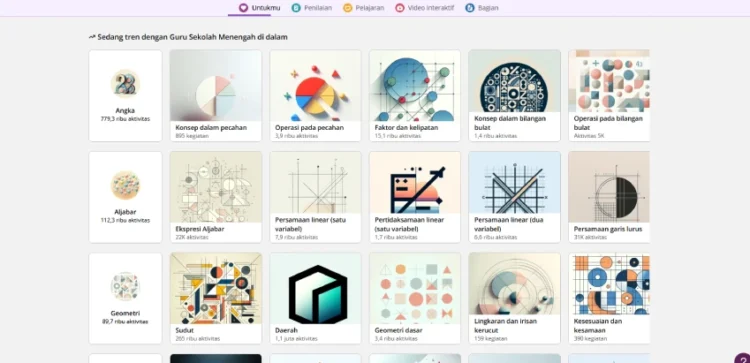Click the Aktivitas 5K count
750x363 pixels.
point(589,136)
